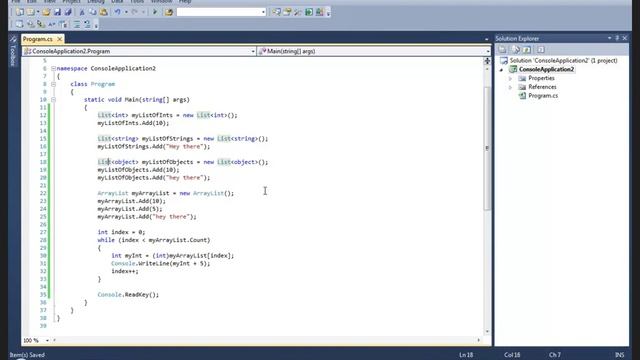640x360 pixels.
Task: Expand the Properties folder arrow
Action: (x=510, y=78)
